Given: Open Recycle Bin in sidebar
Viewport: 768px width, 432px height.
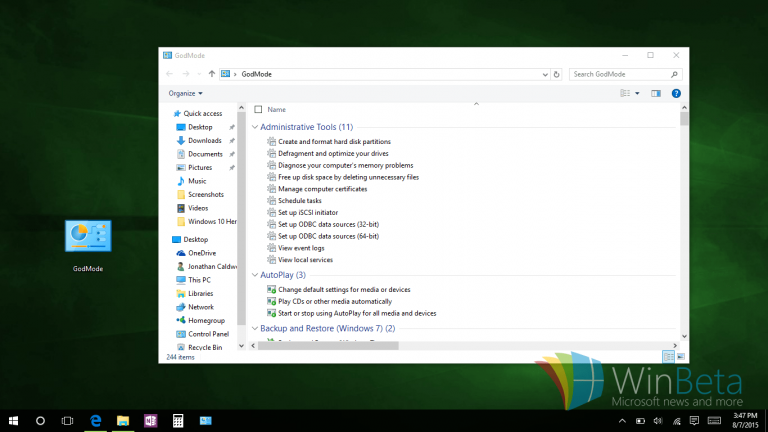Looking at the screenshot, I should (x=205, y=347).
